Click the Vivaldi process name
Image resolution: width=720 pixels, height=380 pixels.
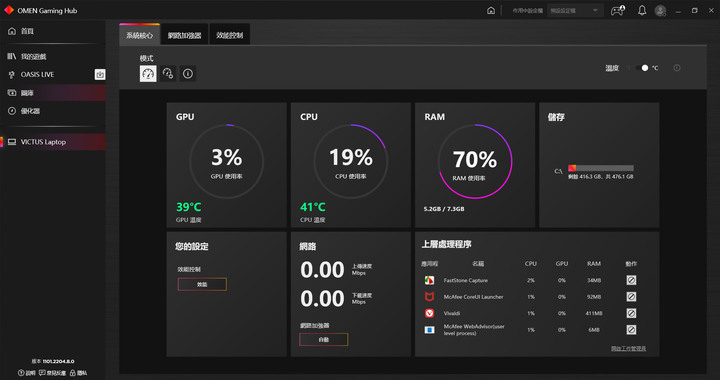click(452, 313)
